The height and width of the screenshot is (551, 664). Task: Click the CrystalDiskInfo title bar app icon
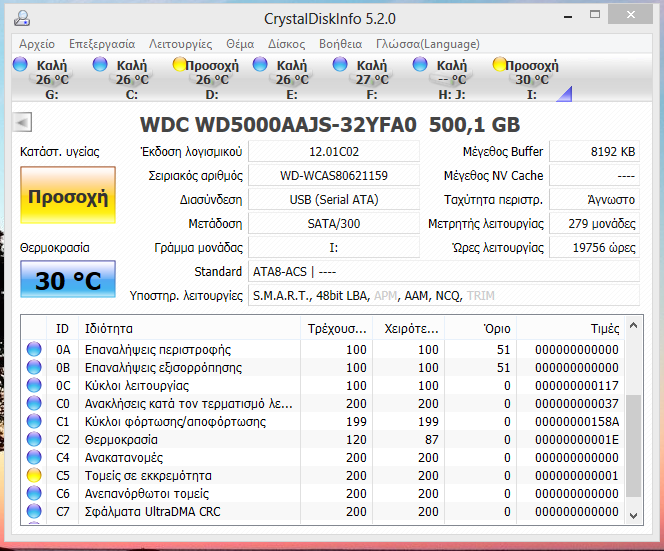coord(22,18)
